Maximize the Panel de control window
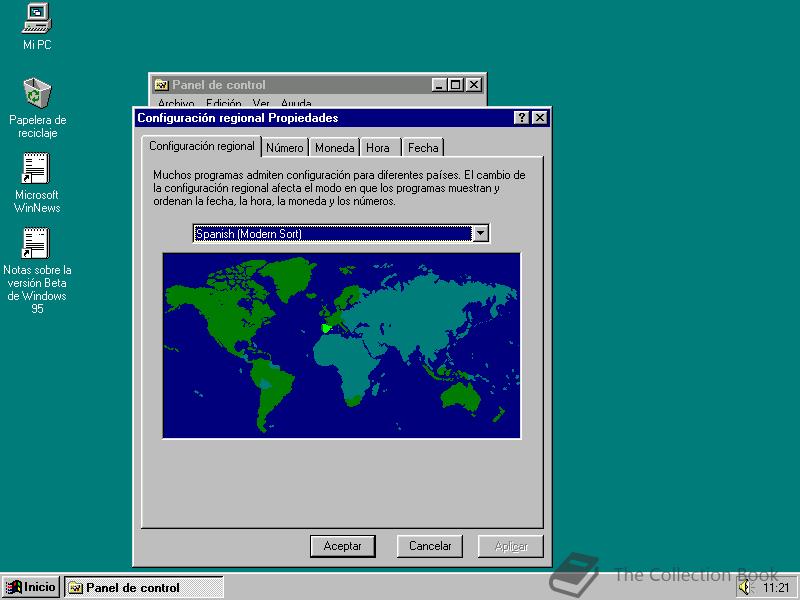Screen dimensions: 800x600 455,85
